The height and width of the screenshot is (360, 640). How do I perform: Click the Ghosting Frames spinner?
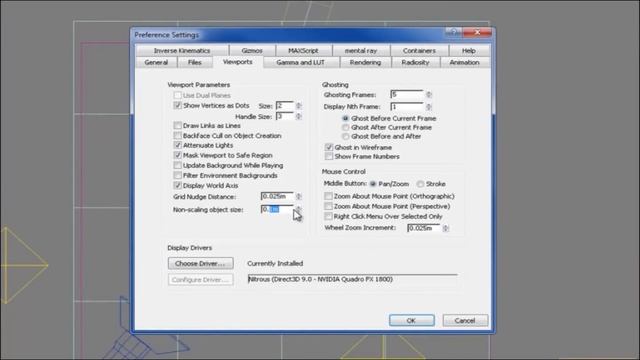coord(429,95)
